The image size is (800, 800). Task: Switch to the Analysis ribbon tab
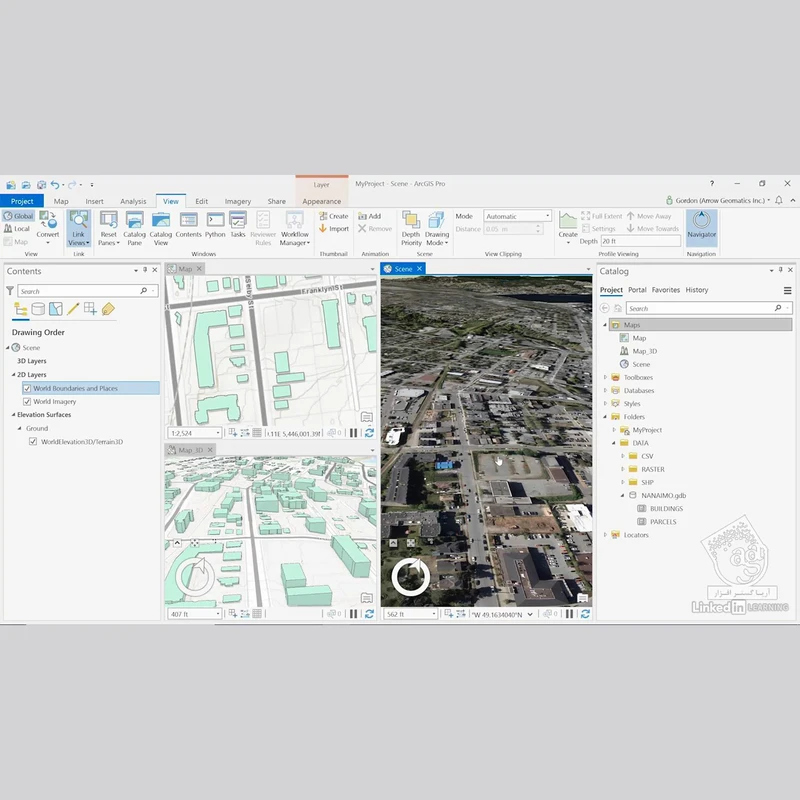coord(133,201)
